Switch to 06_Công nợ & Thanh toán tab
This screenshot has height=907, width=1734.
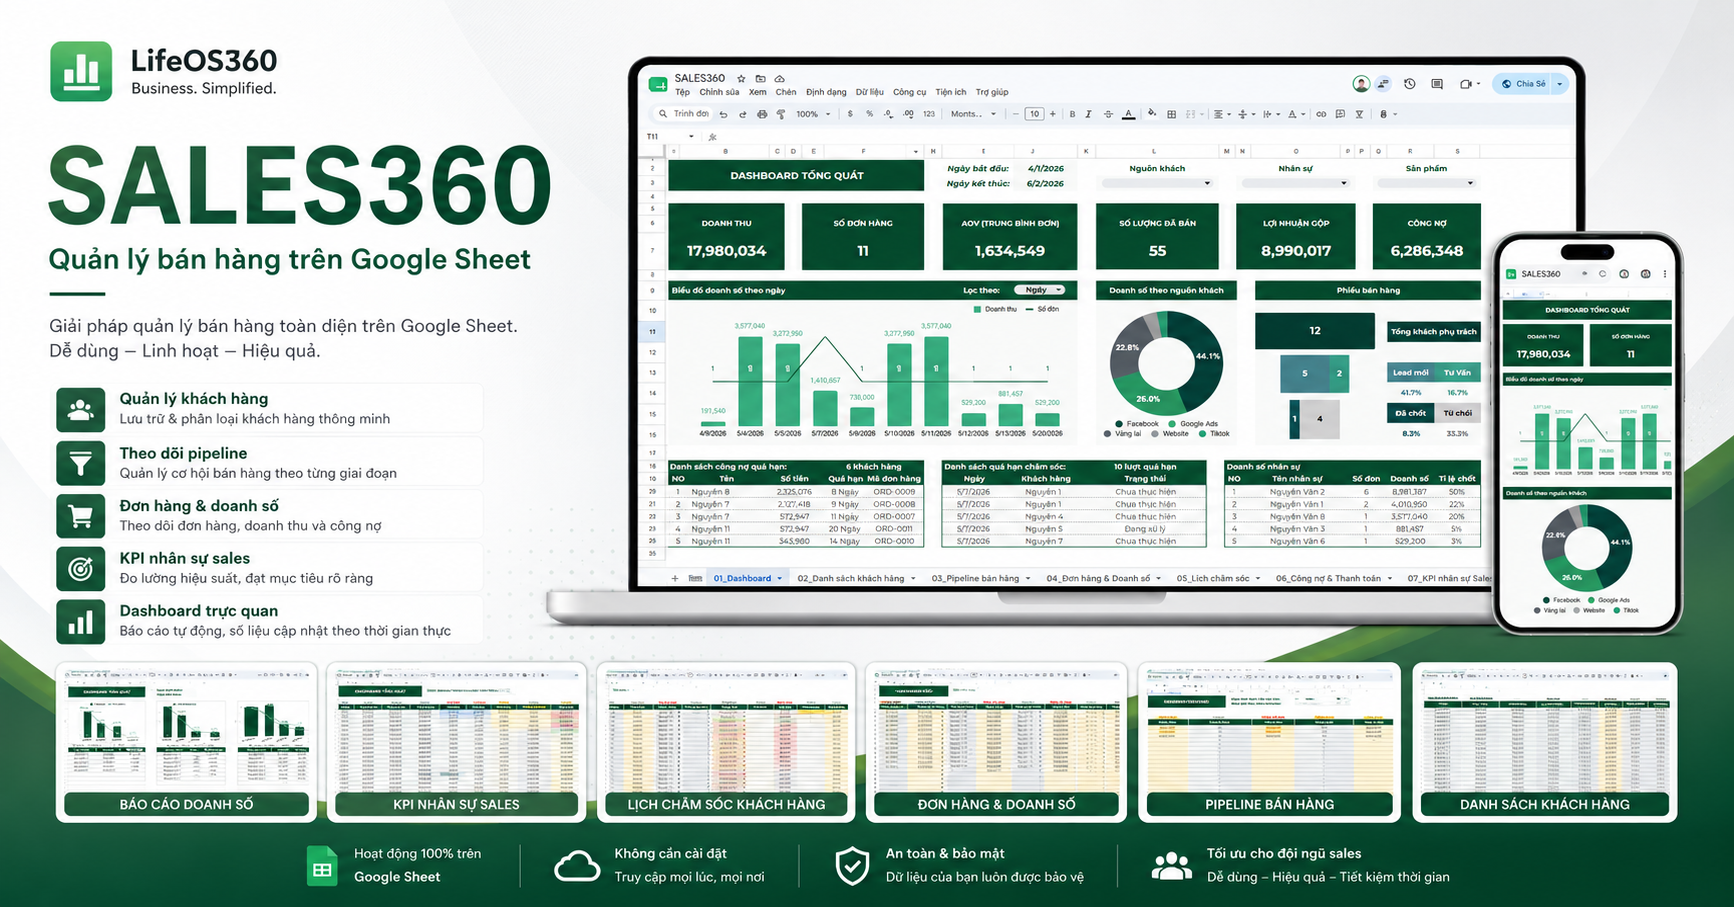[1333, 578]
